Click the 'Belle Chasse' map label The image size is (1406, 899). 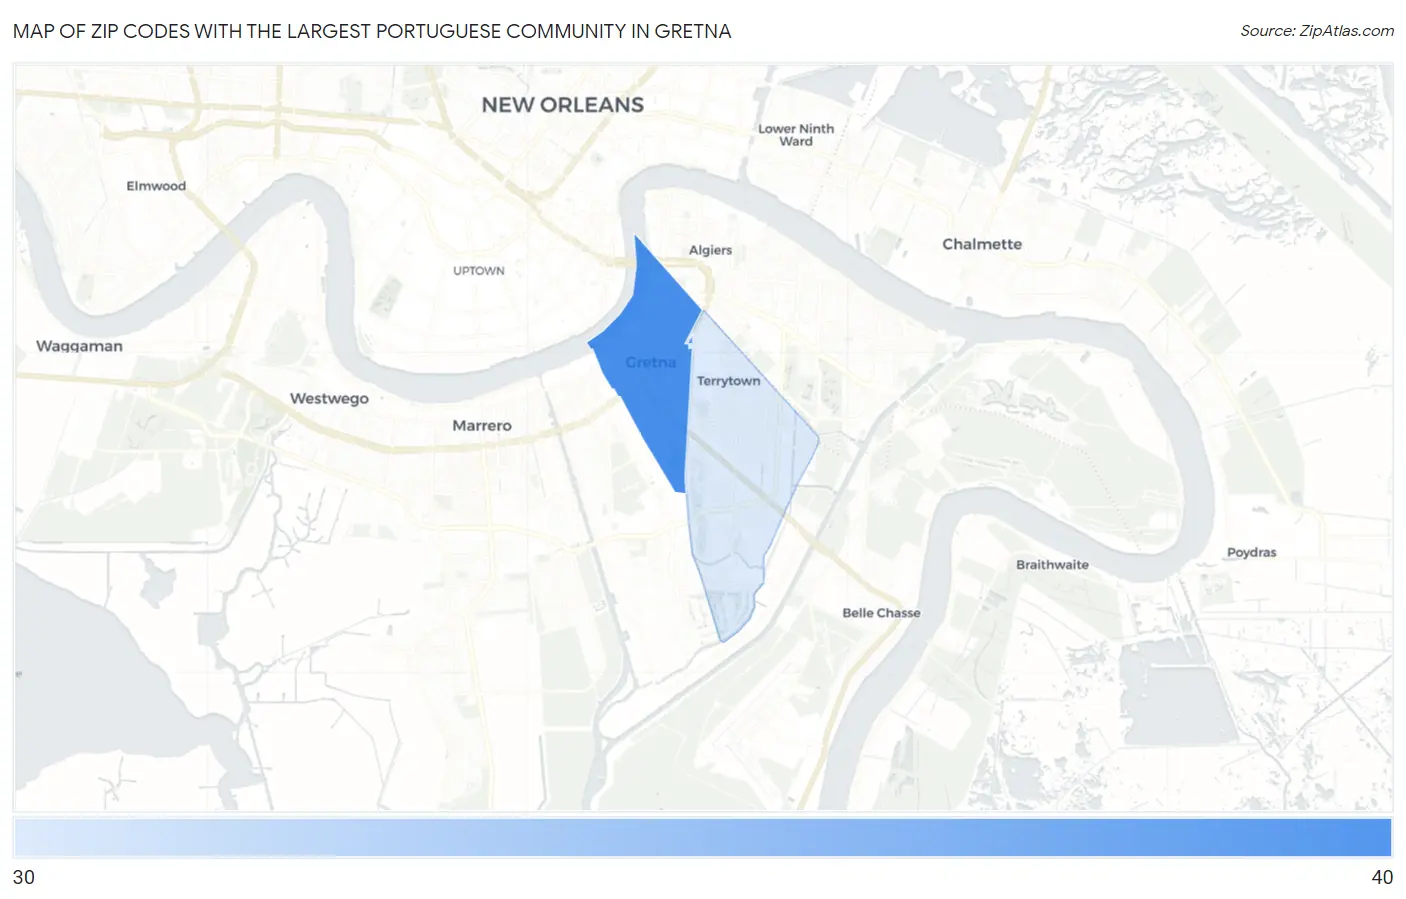click(881, 613)
